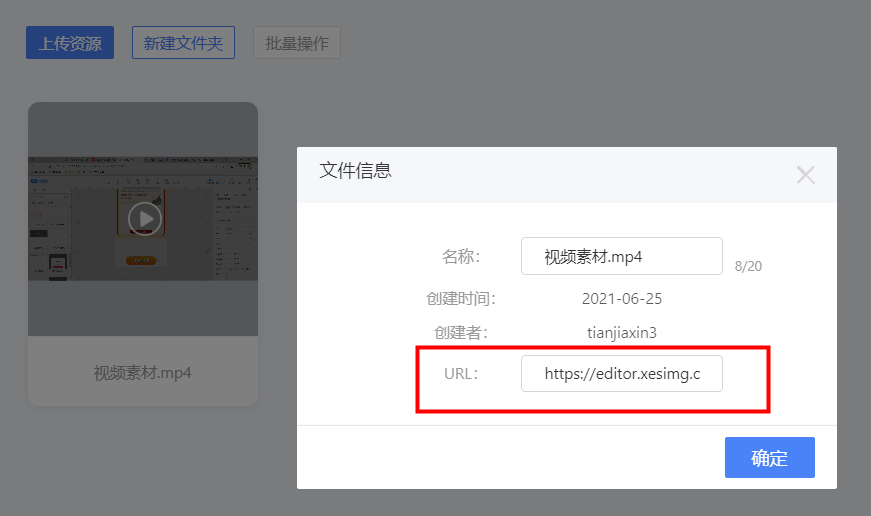The height and width of the screenshot is (516, 871).
Task: Focus the 名称 file name input field
Action: tap(621, 256)
